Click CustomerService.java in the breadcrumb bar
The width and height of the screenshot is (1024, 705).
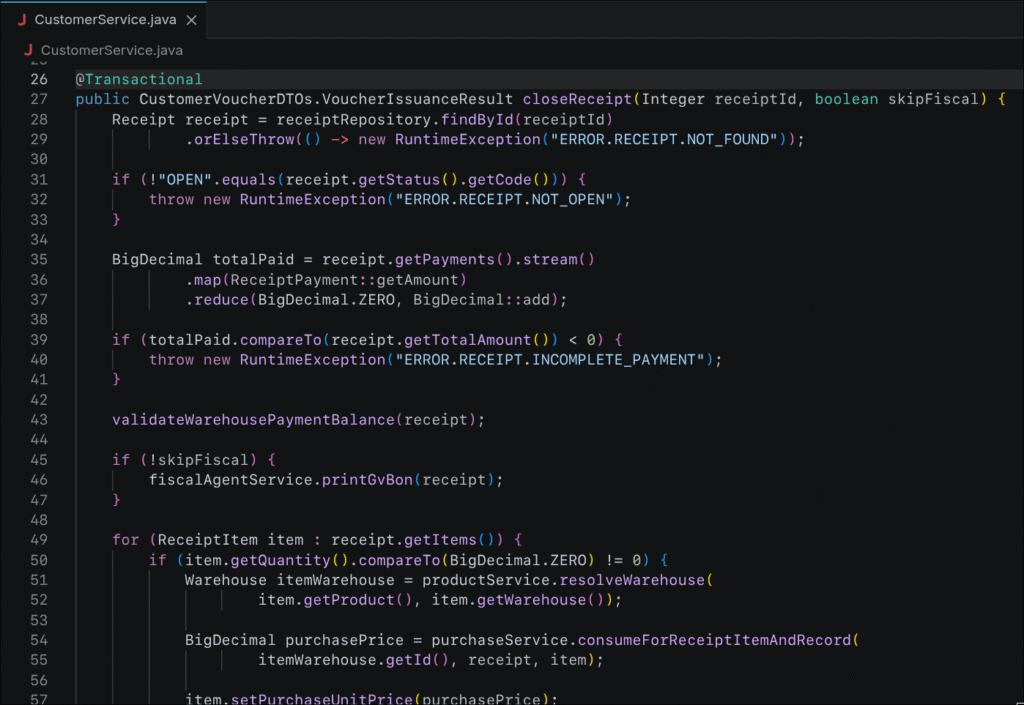pos(112,50)
